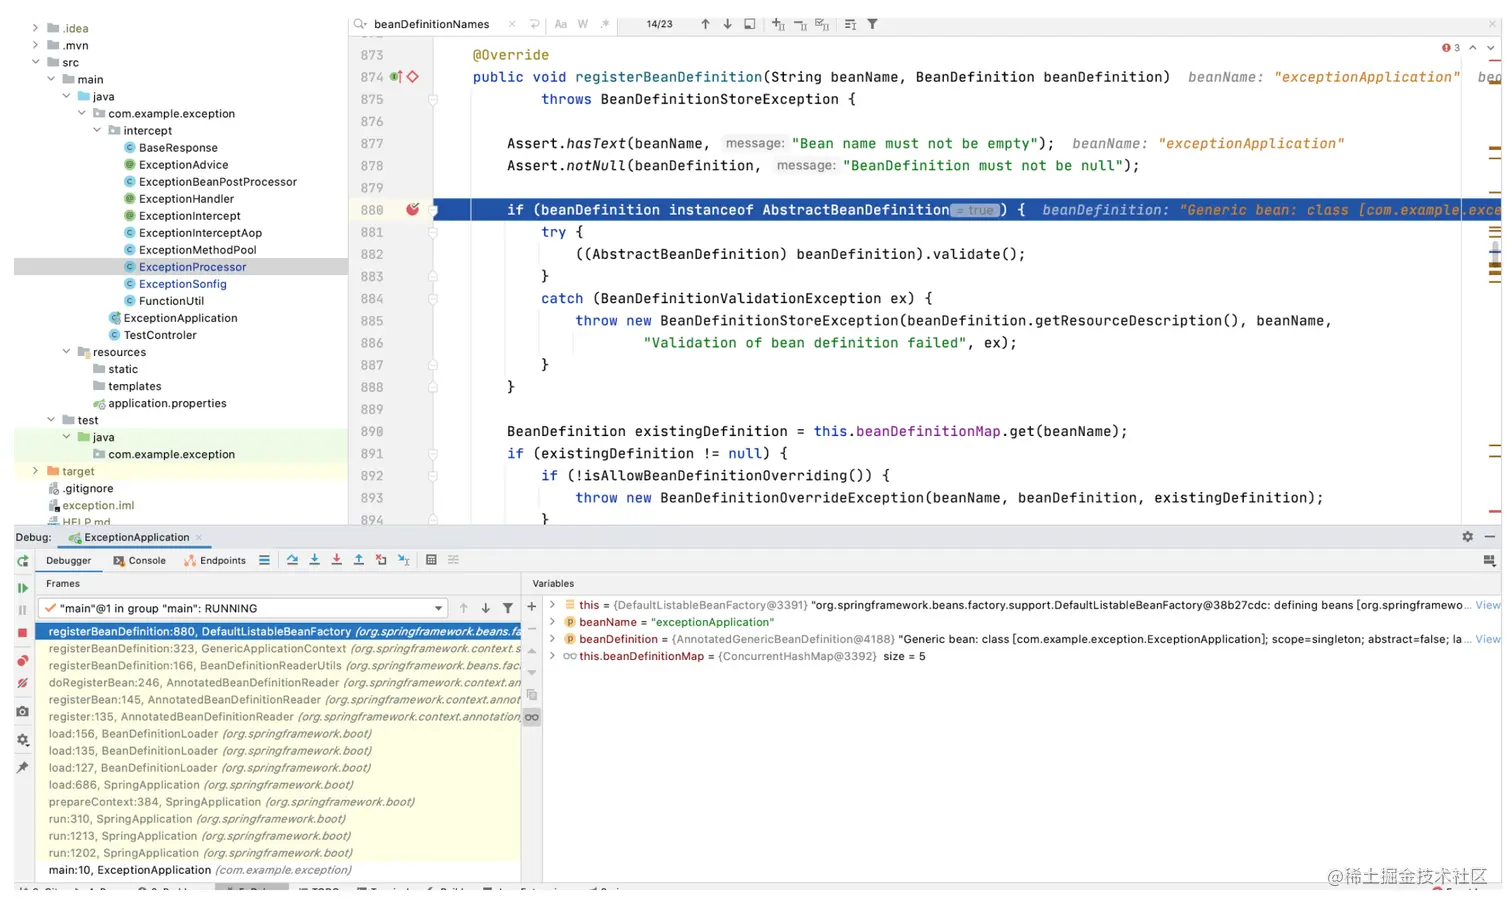The image size is (1512, 911).
Task: Expand the beanDefinition variable node
Action: tap(552, 639)
